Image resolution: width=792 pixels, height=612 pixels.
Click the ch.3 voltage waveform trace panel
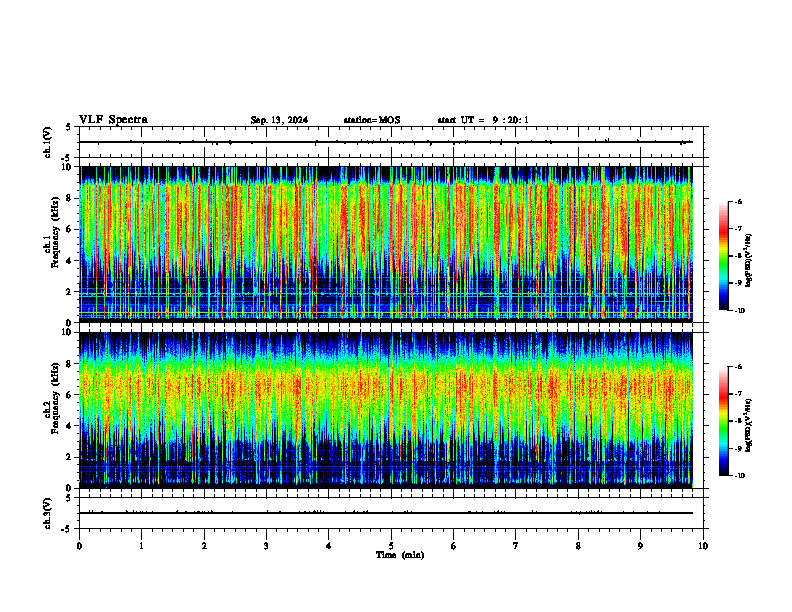click(x=391, y=513)
